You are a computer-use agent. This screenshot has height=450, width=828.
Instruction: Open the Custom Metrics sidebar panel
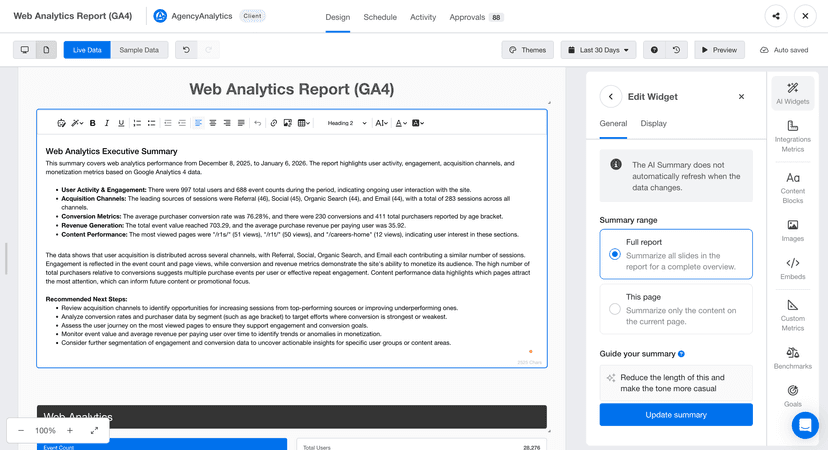(793, 315)
